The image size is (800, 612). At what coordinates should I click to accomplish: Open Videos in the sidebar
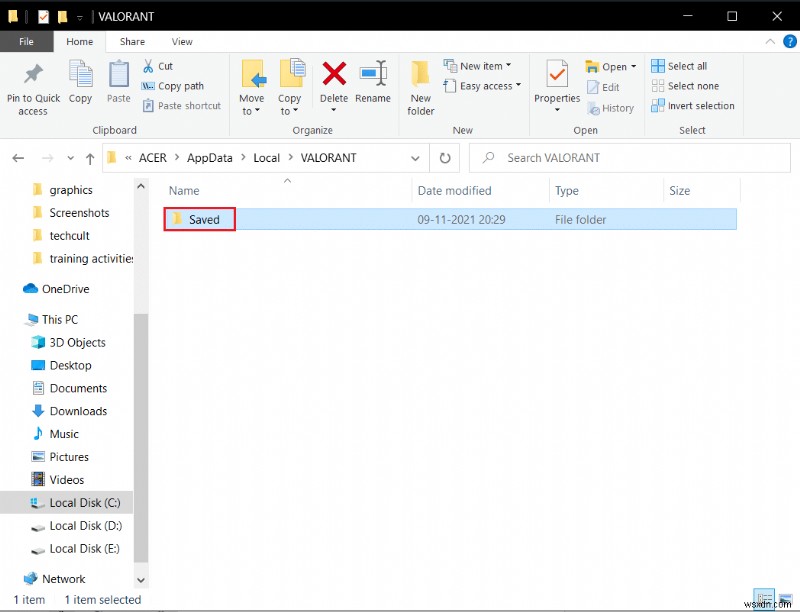(58, 480)
